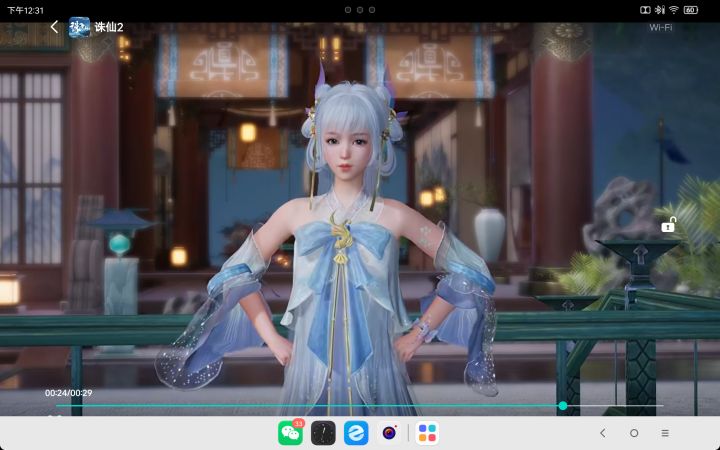Open the Clock app in dock
This screenshot has width=720, height=450.
click(323, 433)
